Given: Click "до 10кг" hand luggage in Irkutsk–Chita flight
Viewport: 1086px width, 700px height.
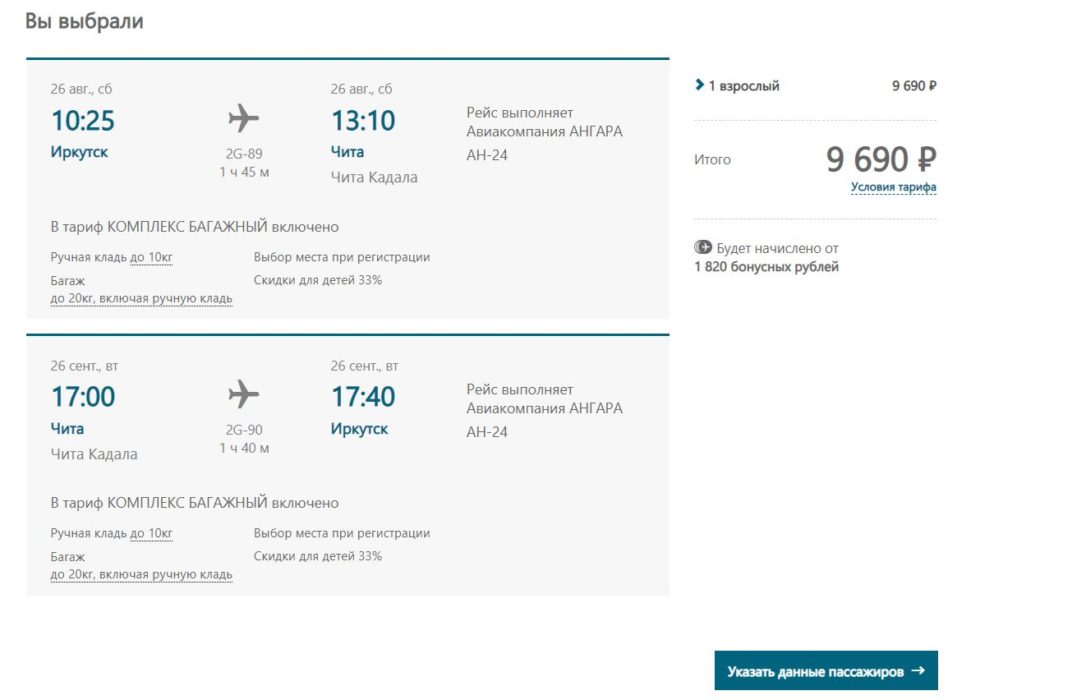Looking at the screenshot, I should [x=151, y=258].
